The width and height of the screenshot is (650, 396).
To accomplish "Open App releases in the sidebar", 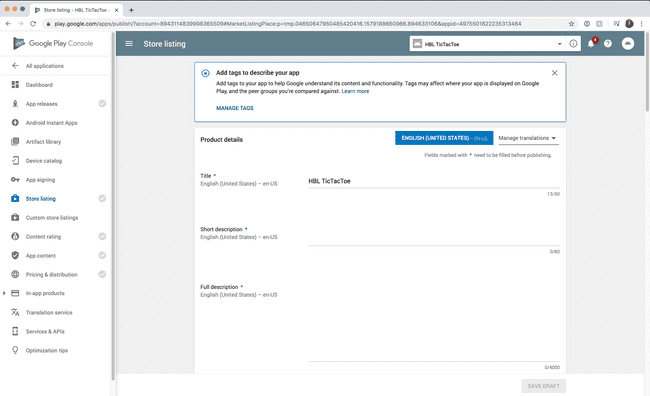I will [x=41, y=104].
